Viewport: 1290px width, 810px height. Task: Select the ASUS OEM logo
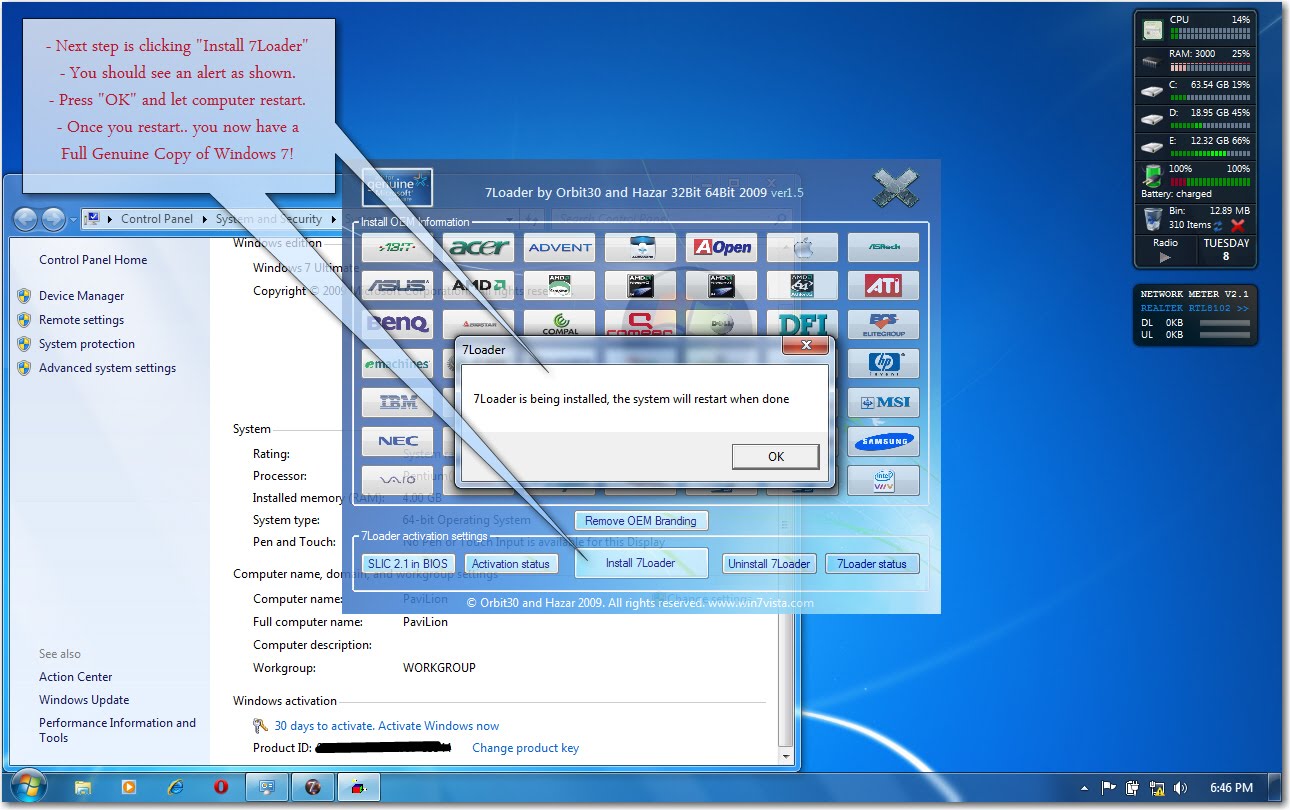[397, 285]
